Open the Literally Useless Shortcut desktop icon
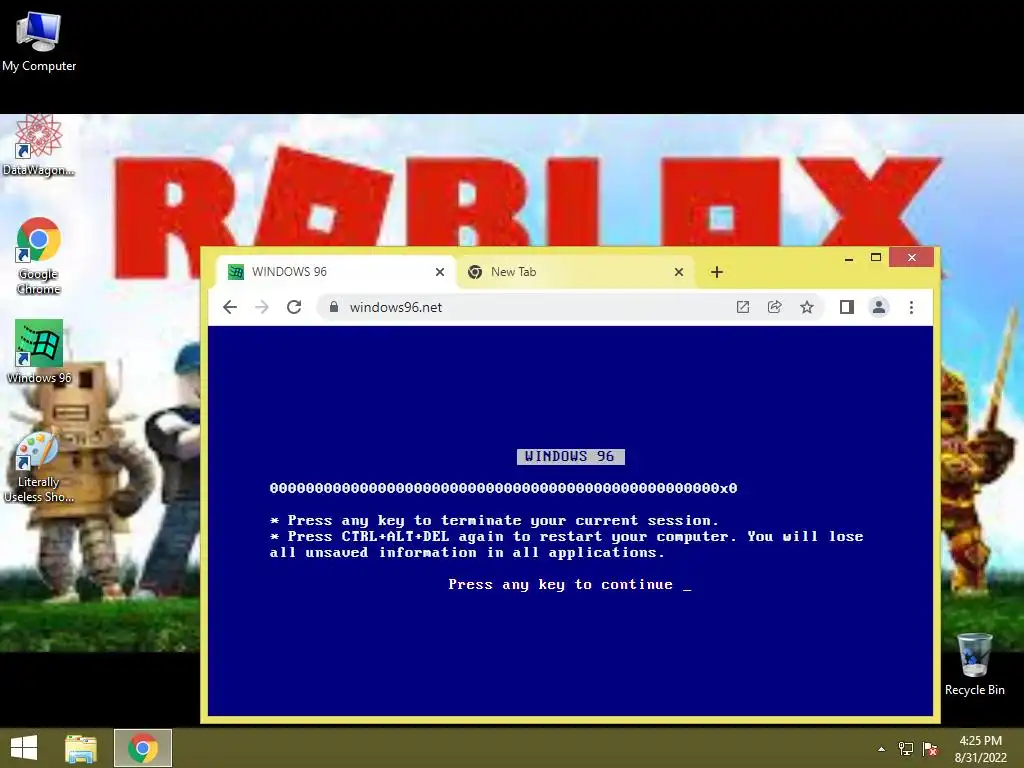 39,468
